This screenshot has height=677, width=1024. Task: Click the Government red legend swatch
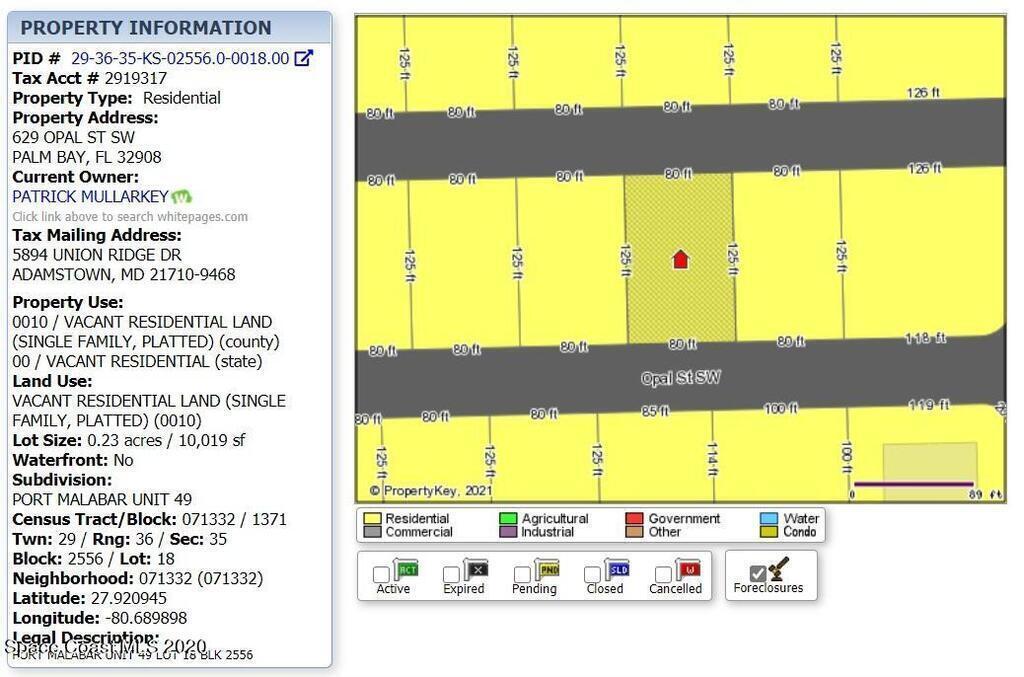point(634,519)
